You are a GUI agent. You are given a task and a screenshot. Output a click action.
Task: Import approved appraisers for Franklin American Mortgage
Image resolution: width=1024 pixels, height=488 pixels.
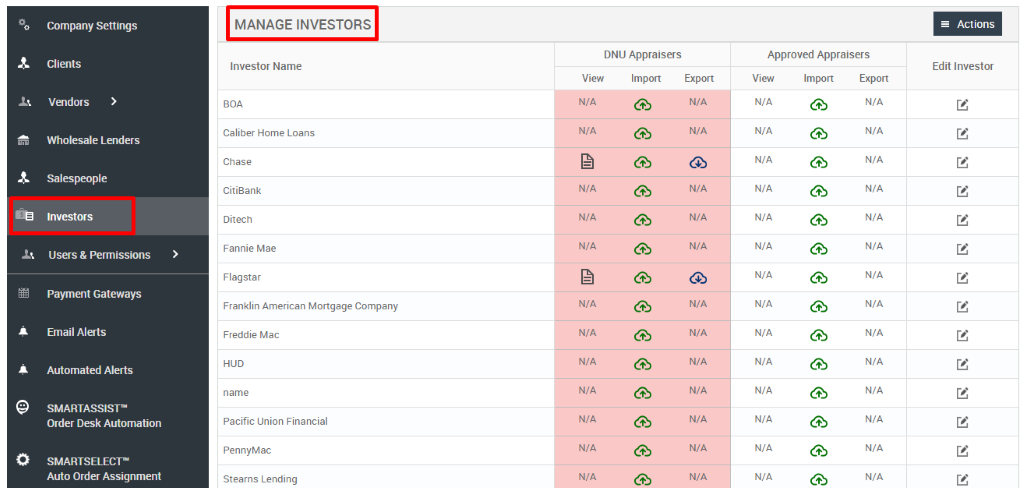pos(818,306)
